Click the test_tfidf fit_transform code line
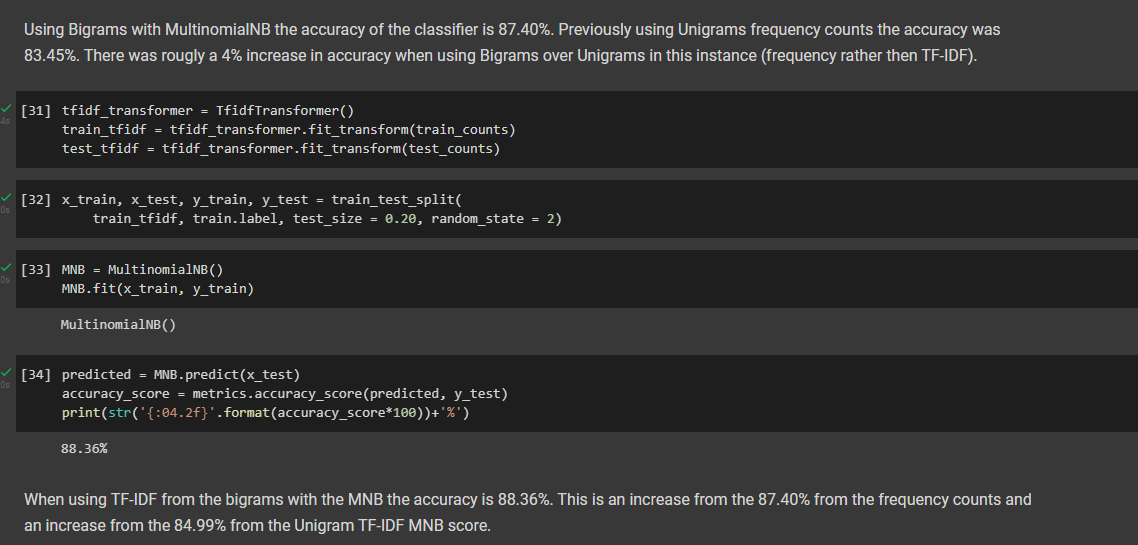 [281, 149]
